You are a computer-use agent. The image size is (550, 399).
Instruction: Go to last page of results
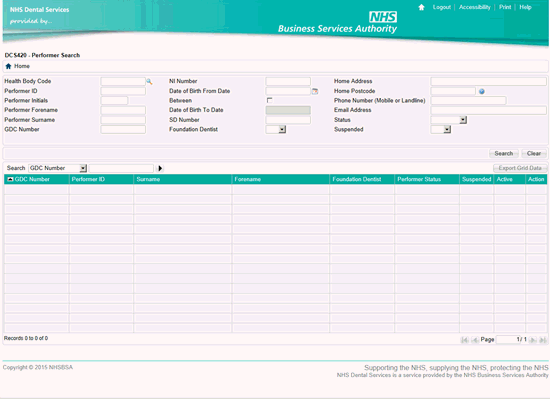[x=543, y=340]
